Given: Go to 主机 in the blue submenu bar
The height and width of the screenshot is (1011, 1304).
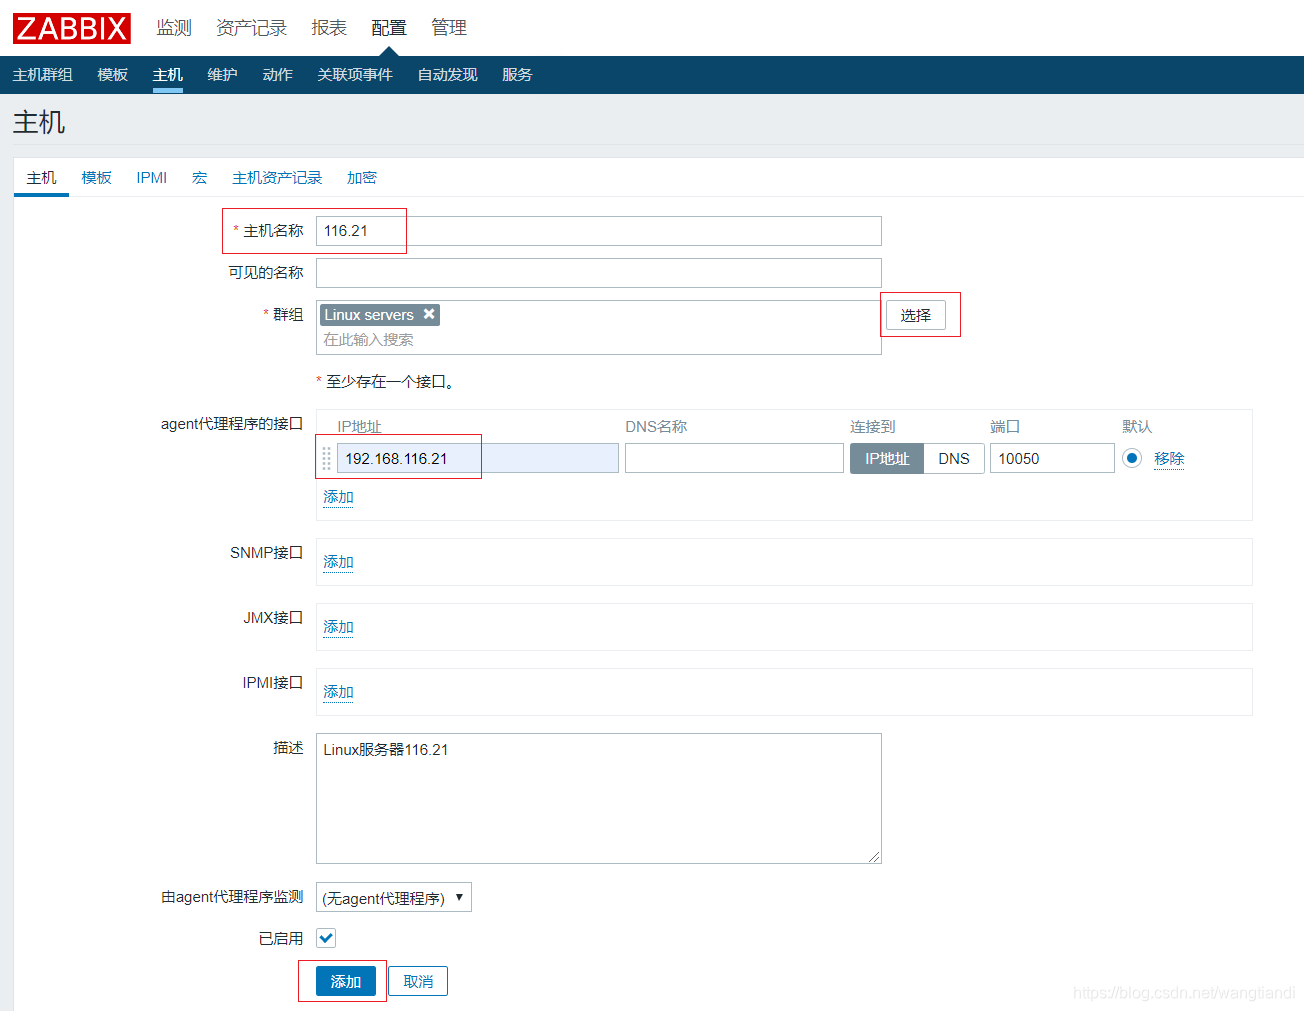Looking at the screenshot, I should (168, 75).
